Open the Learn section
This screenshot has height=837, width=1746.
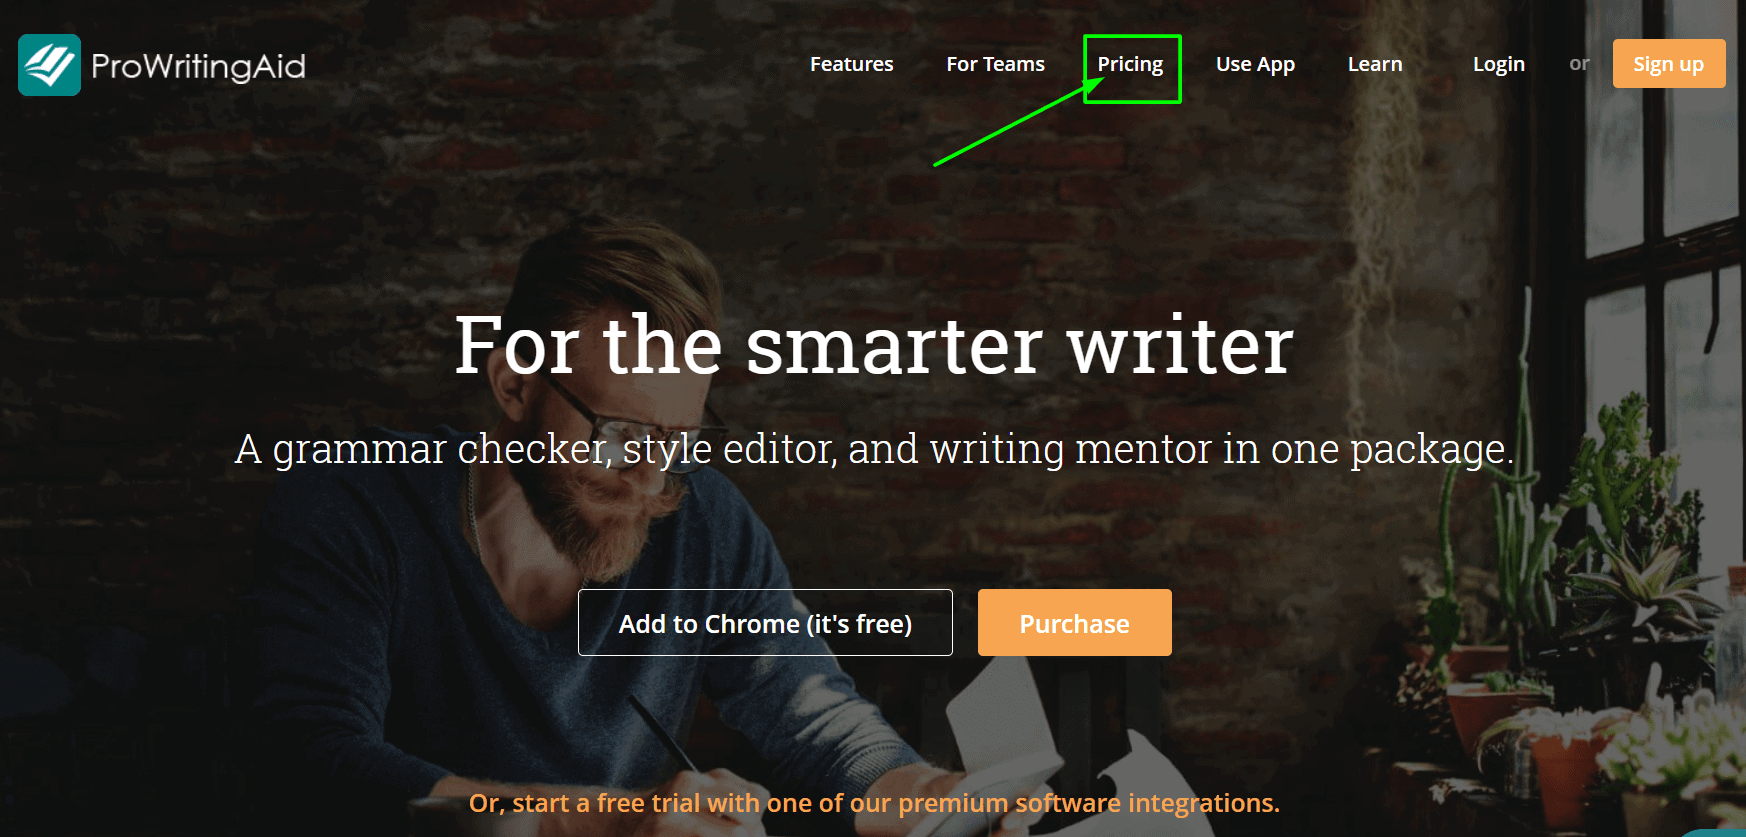1375,64
